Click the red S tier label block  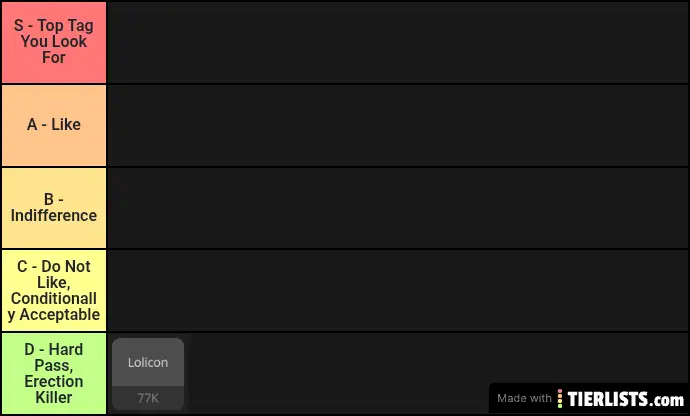(54, 42)
